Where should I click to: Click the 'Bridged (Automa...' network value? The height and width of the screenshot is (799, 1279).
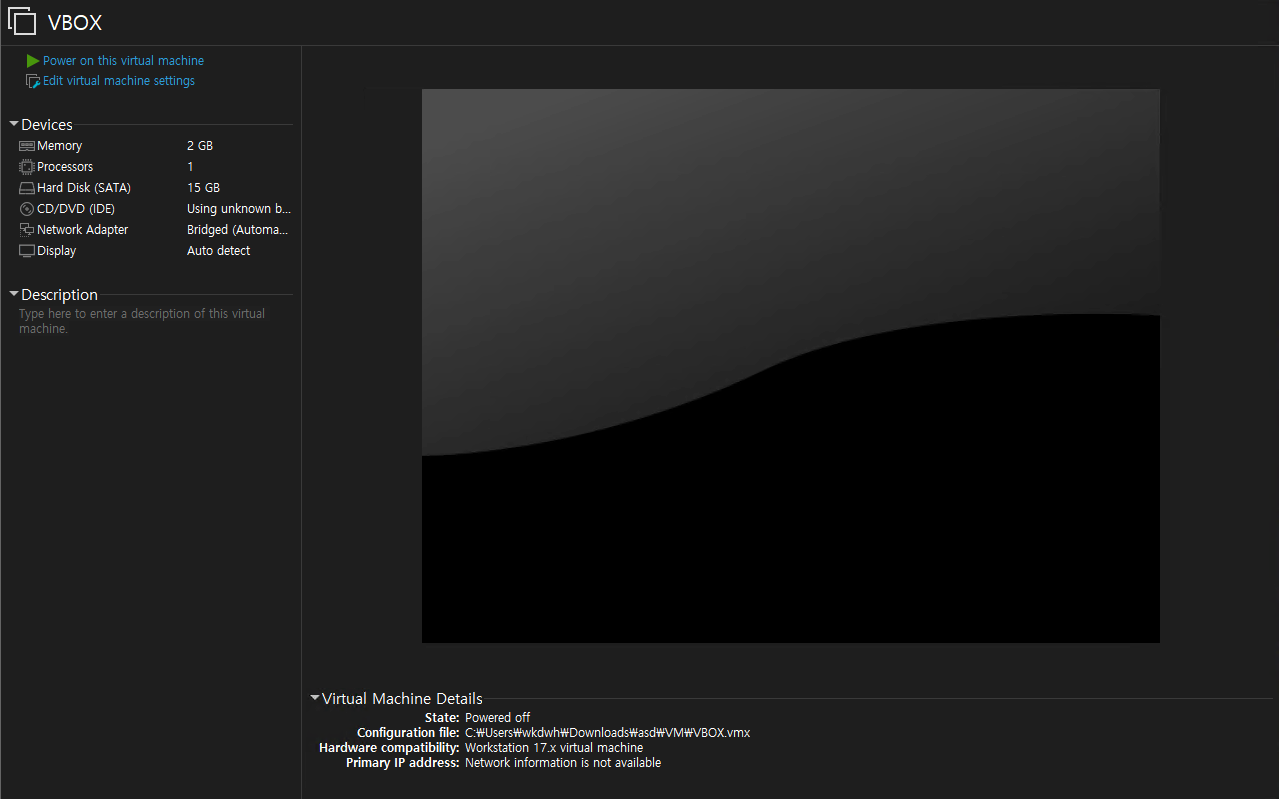(238, 230)
